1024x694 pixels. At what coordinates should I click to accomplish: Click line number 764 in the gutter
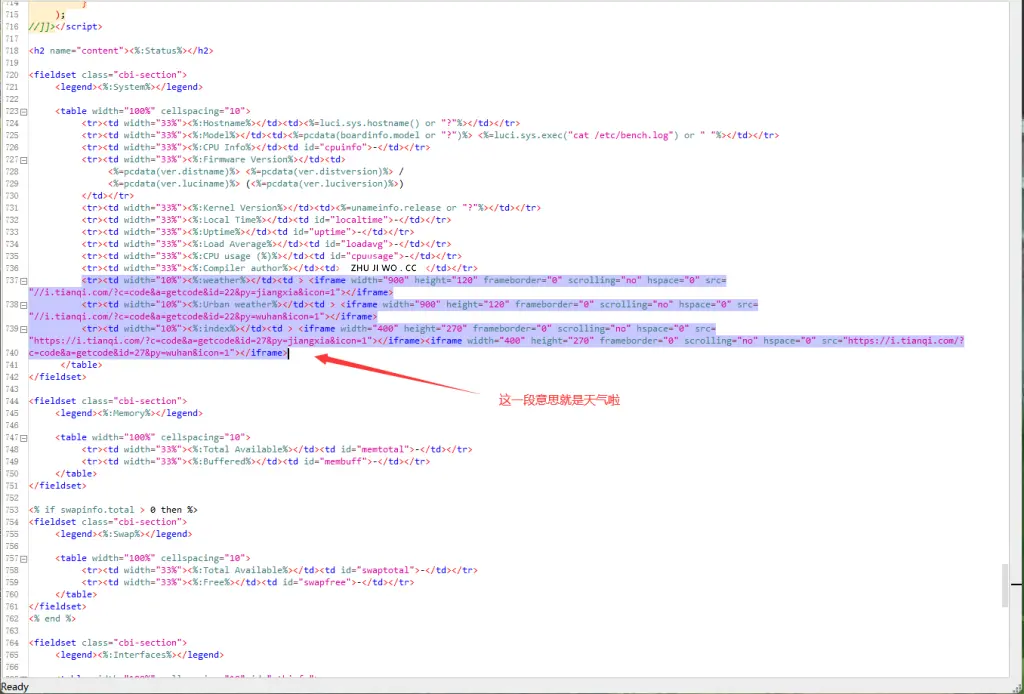(12, 643)
